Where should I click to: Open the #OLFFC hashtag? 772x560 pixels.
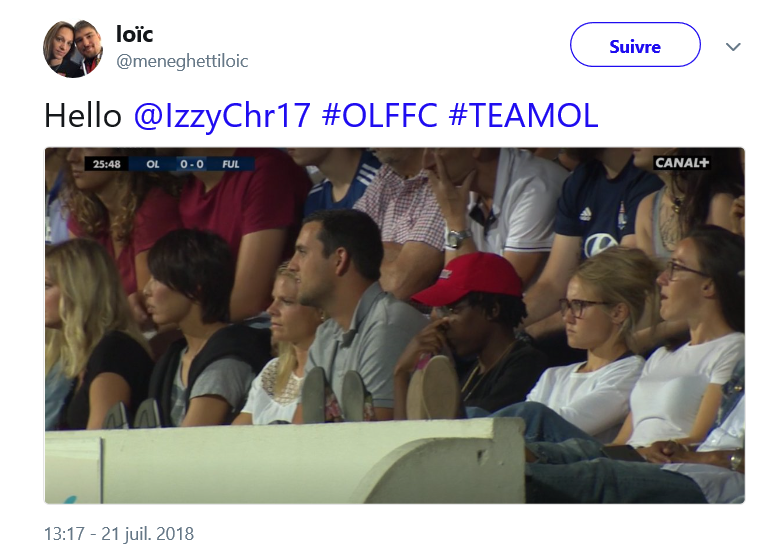[380, 115]
